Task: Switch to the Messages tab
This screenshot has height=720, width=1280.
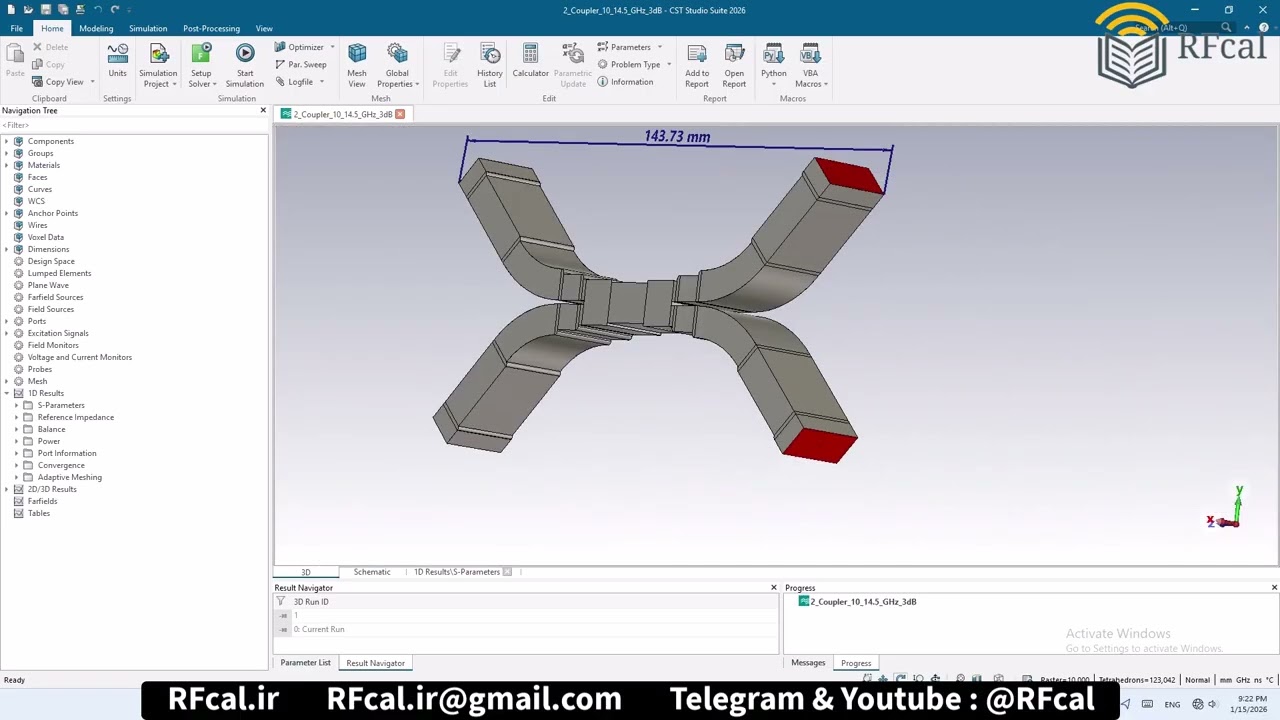Action: [808, 663]
